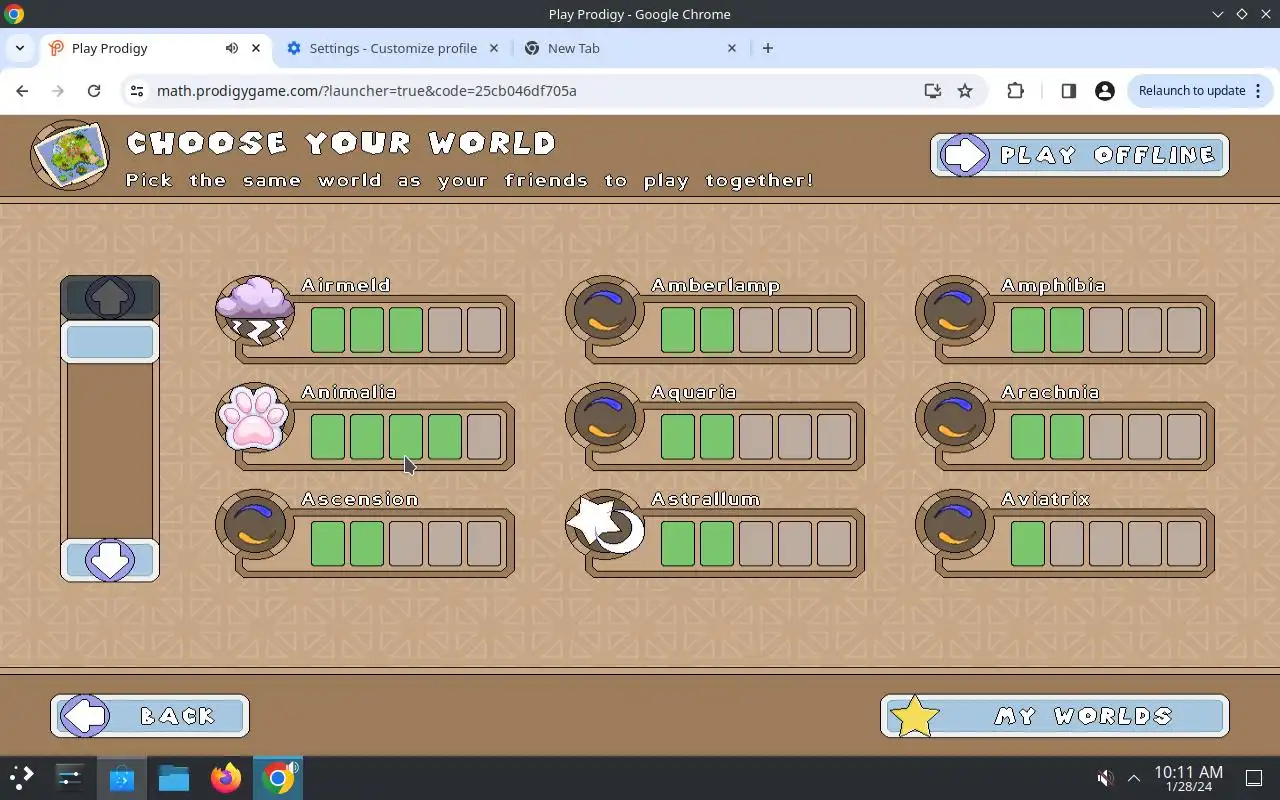Click the Arachnia world emblem
1280x800 pixels.
955,417
